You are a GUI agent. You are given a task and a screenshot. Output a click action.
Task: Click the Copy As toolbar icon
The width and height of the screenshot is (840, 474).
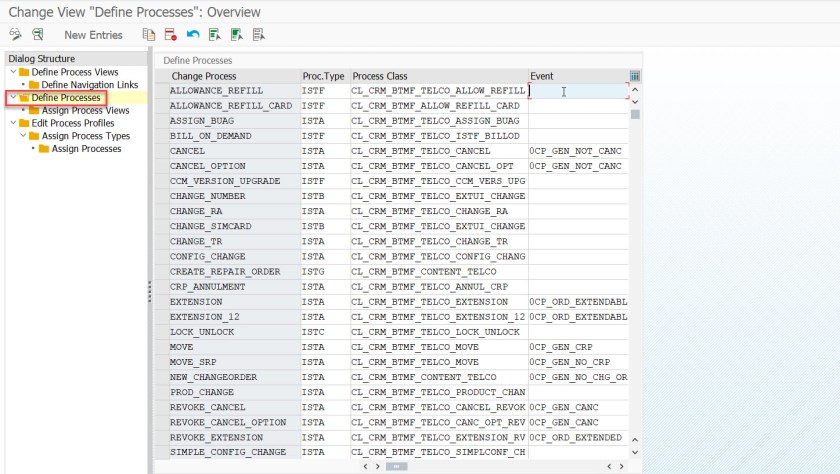(x=149, y=35)
